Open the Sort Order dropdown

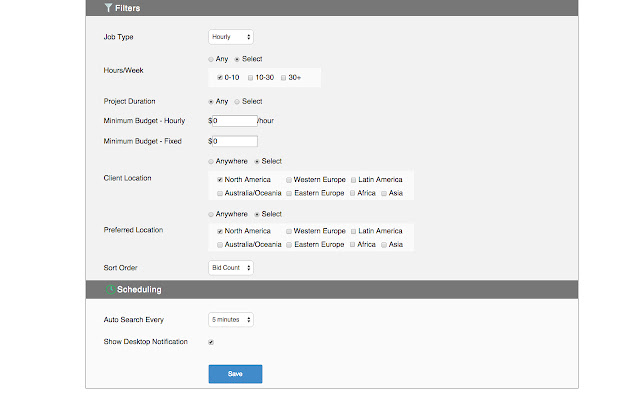(x=230, y=268)
